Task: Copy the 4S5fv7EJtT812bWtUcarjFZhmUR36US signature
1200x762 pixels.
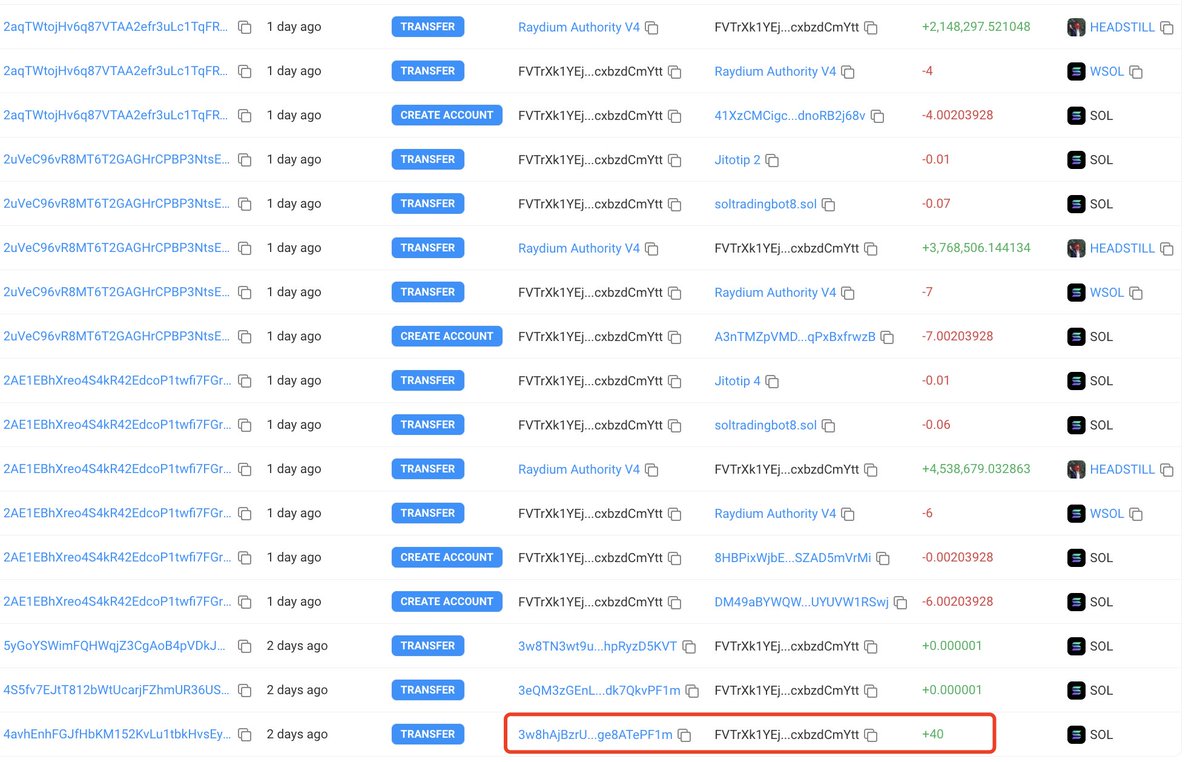Action: tap(245, 690)
